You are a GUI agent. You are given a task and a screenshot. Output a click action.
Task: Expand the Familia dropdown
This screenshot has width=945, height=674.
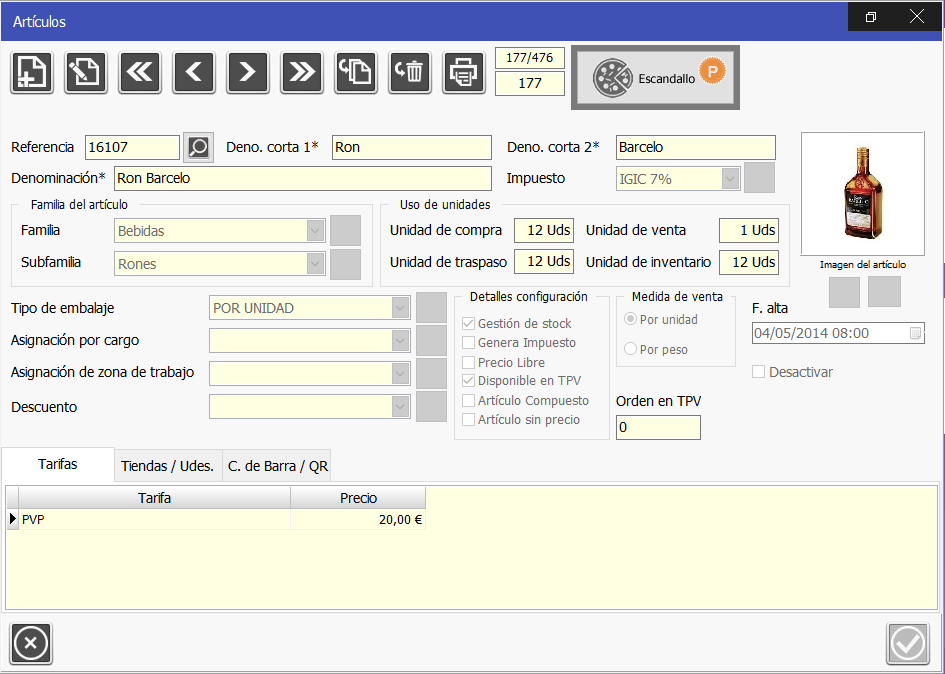pos(315,231)
